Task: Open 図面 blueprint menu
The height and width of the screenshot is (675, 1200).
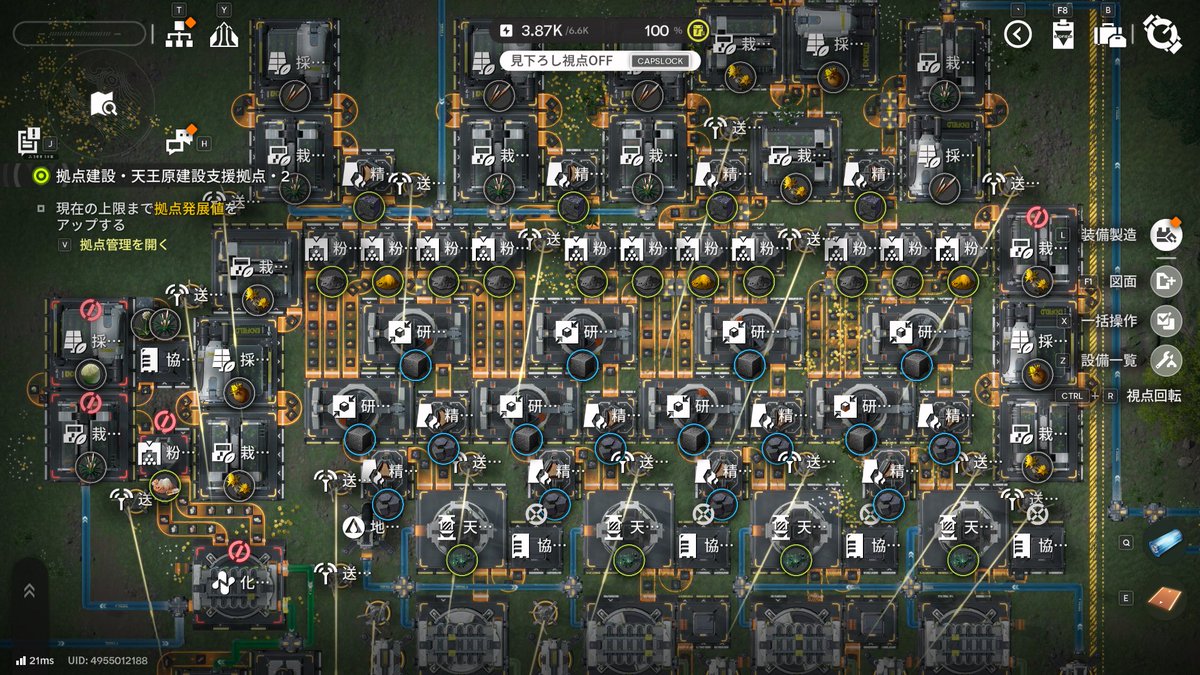Action: tap(1166, 282)
